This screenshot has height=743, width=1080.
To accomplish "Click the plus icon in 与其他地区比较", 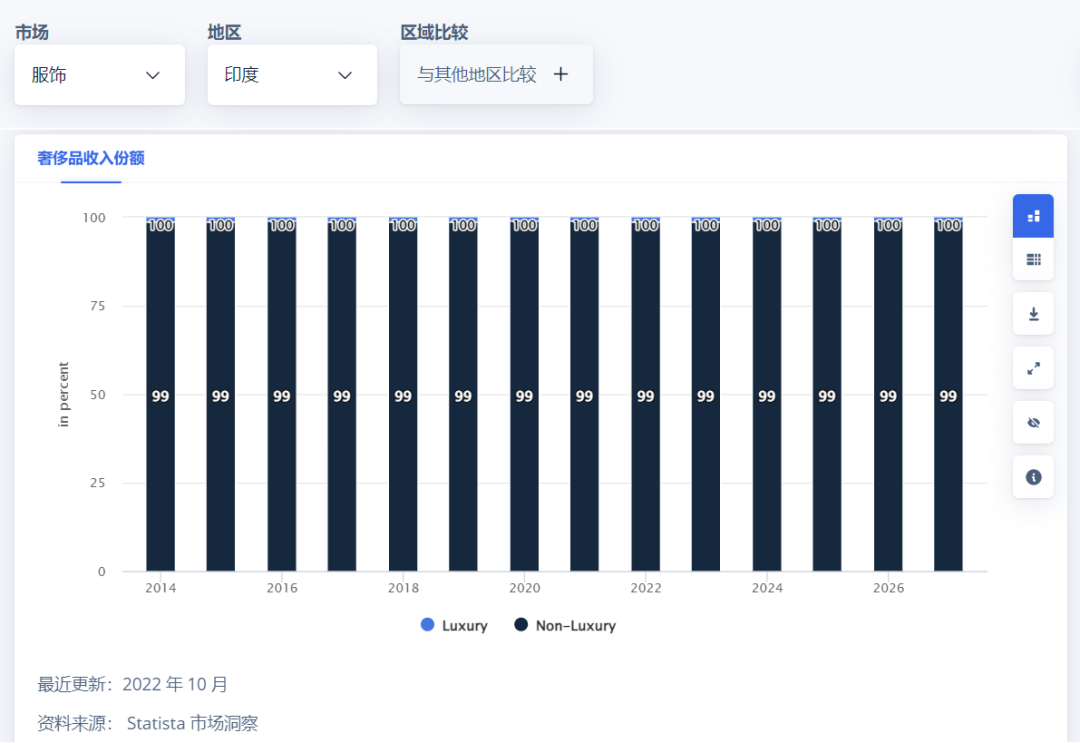I will pos(561,74).
